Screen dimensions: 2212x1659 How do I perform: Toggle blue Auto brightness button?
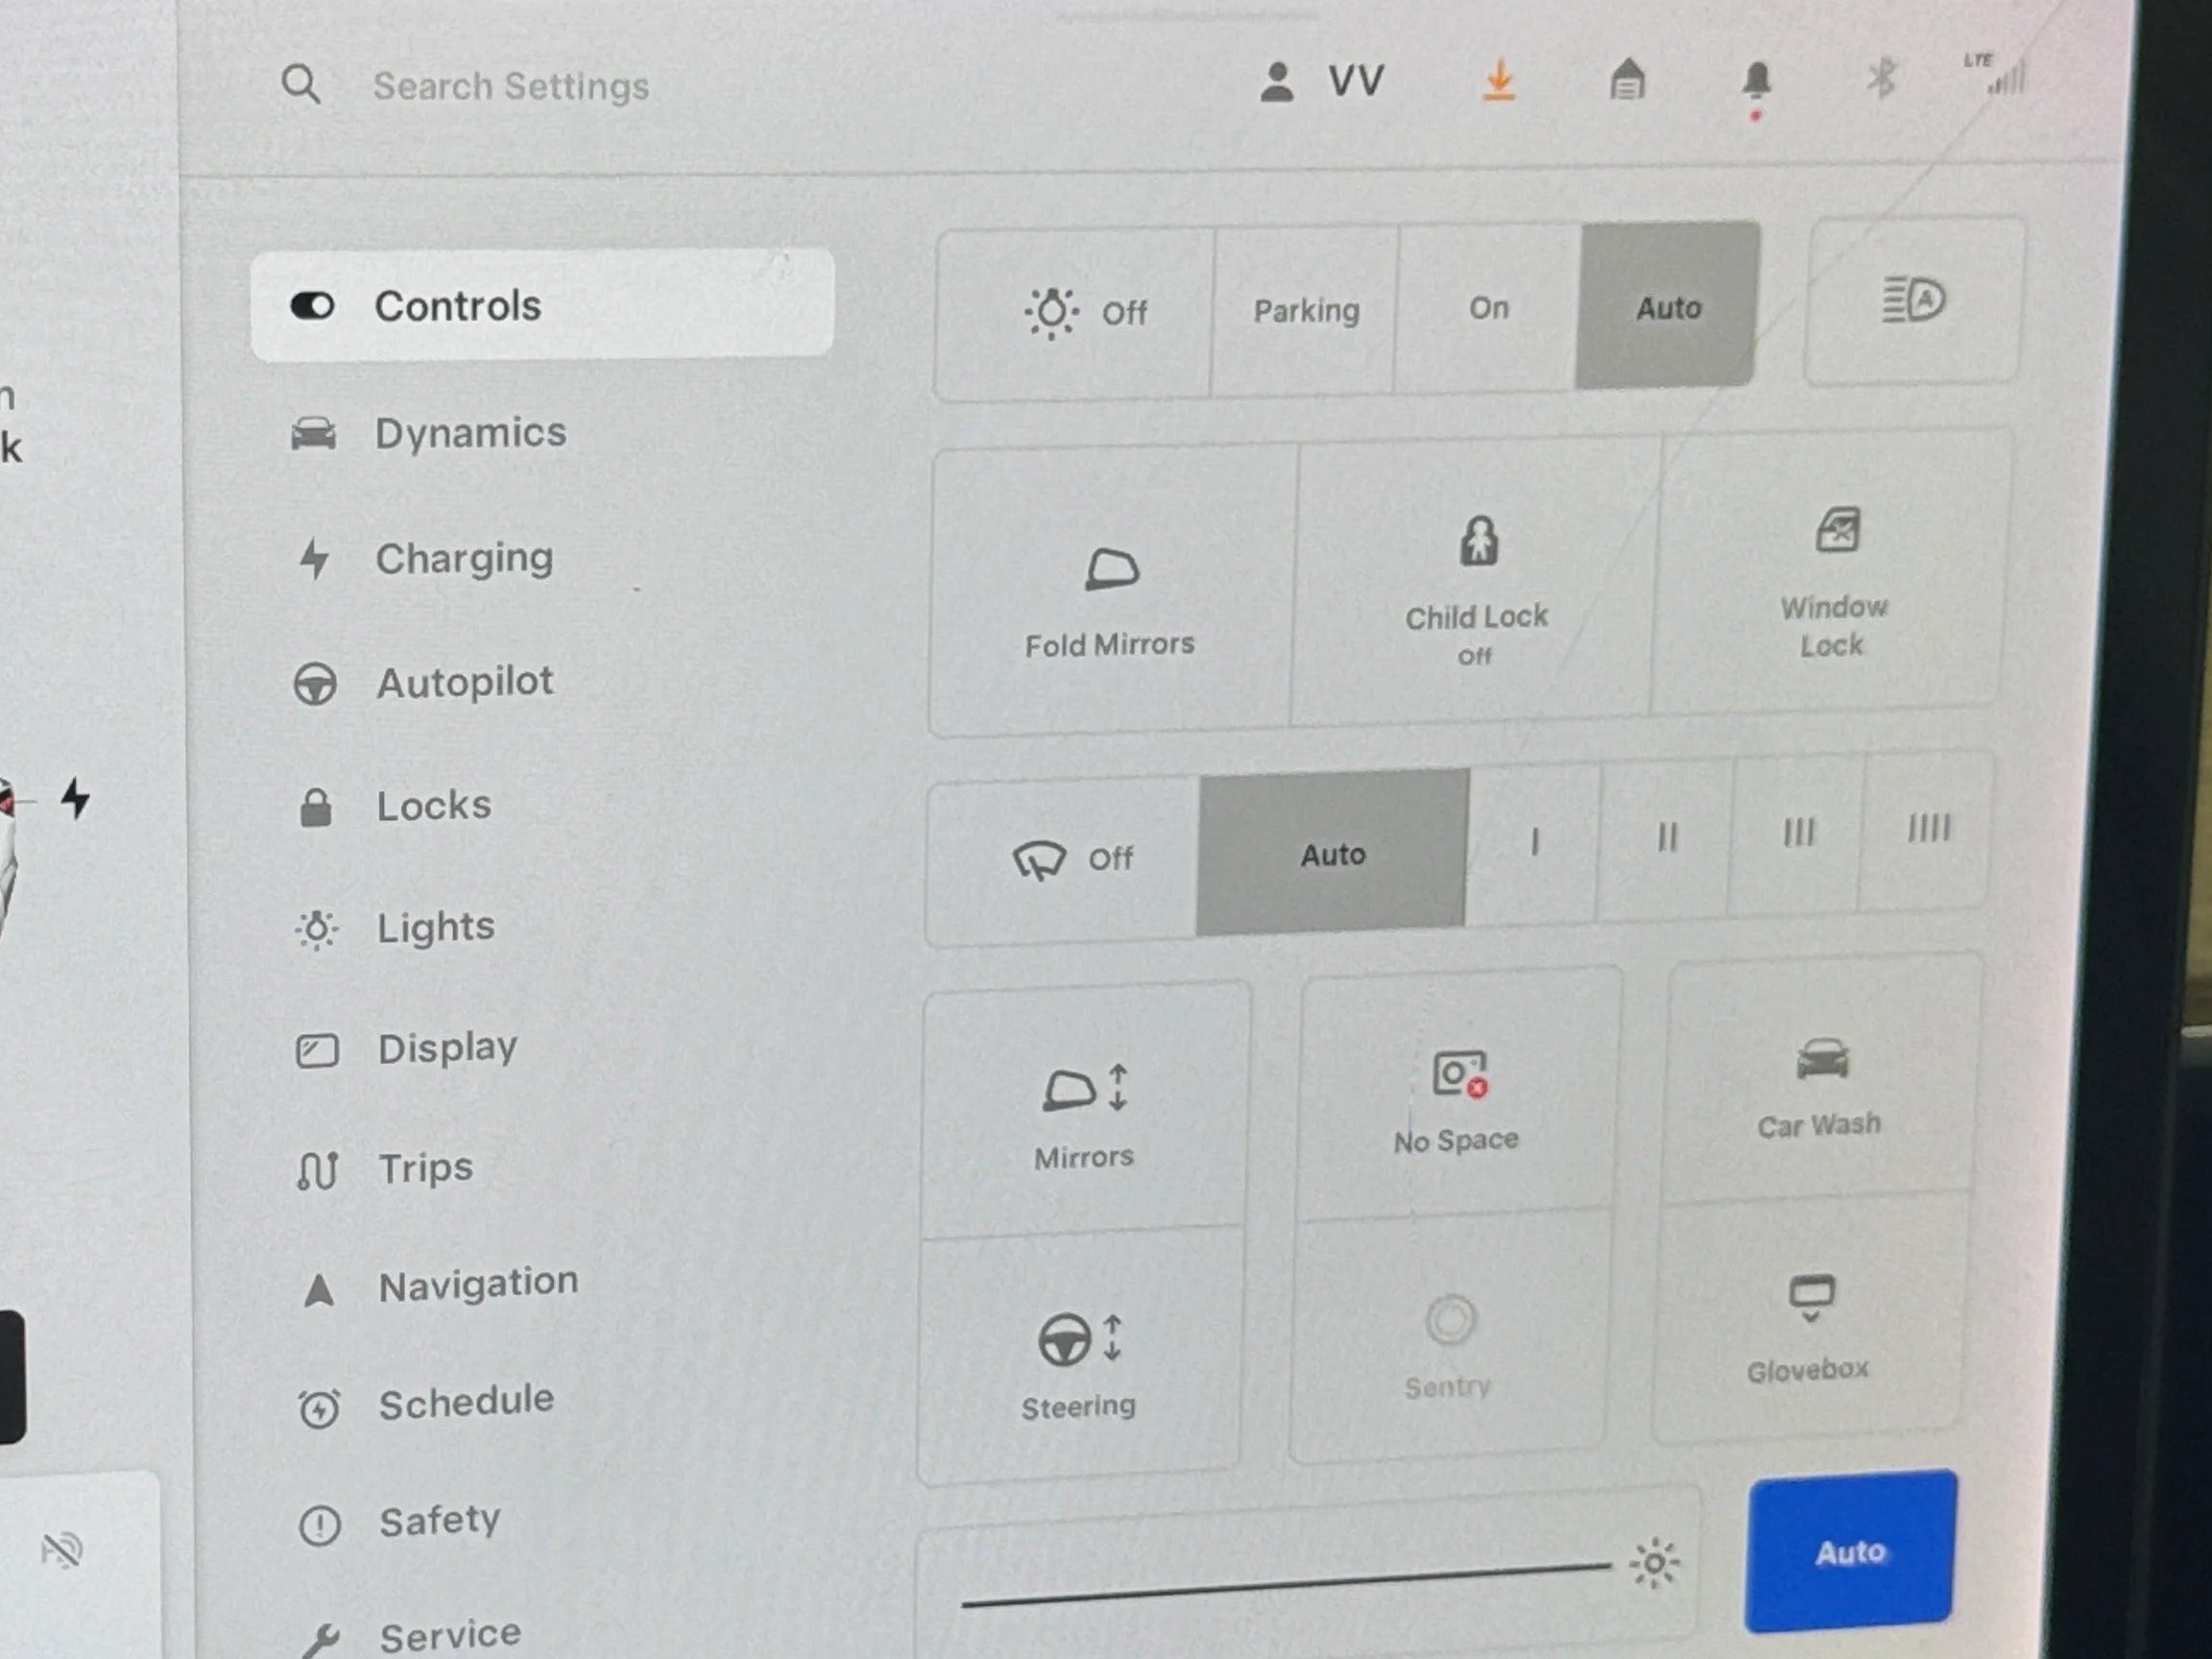click(x=1850, y=1551)
